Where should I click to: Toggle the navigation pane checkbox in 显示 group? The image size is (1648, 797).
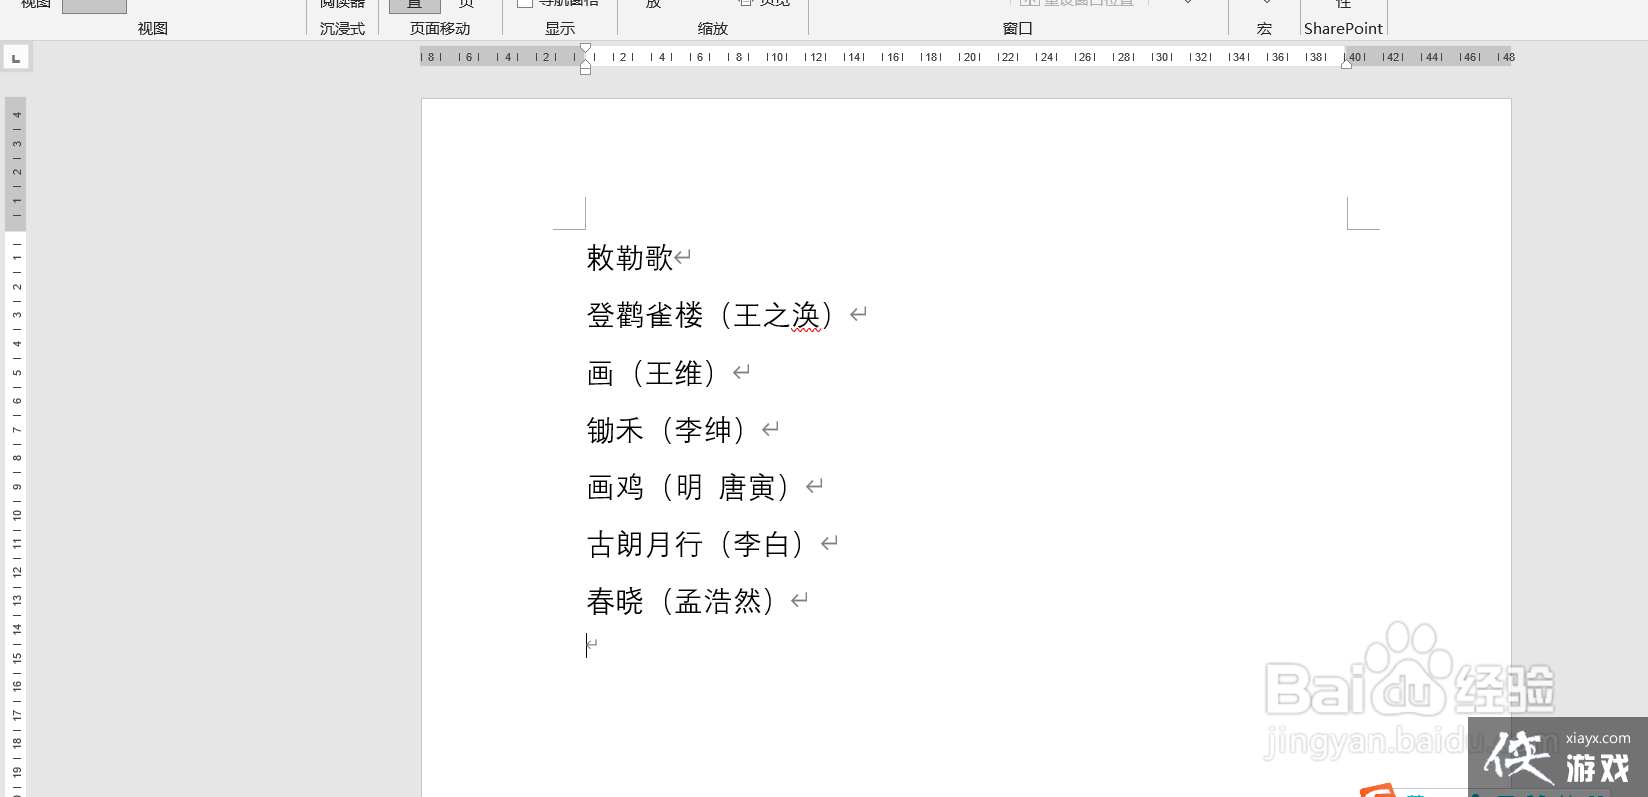[x=524, y=3]
